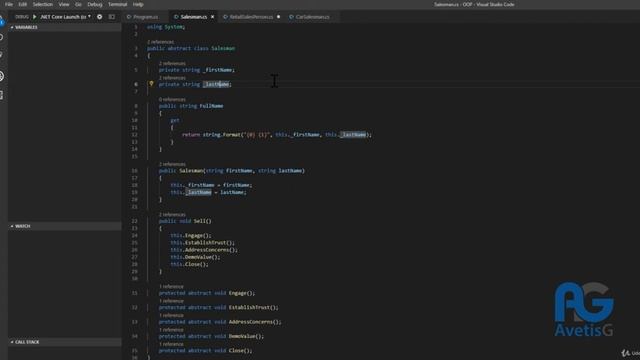Click 'this.EstablishTrust();' on line 25
This screenshot has height=360, width=640.
pos(202,242)
